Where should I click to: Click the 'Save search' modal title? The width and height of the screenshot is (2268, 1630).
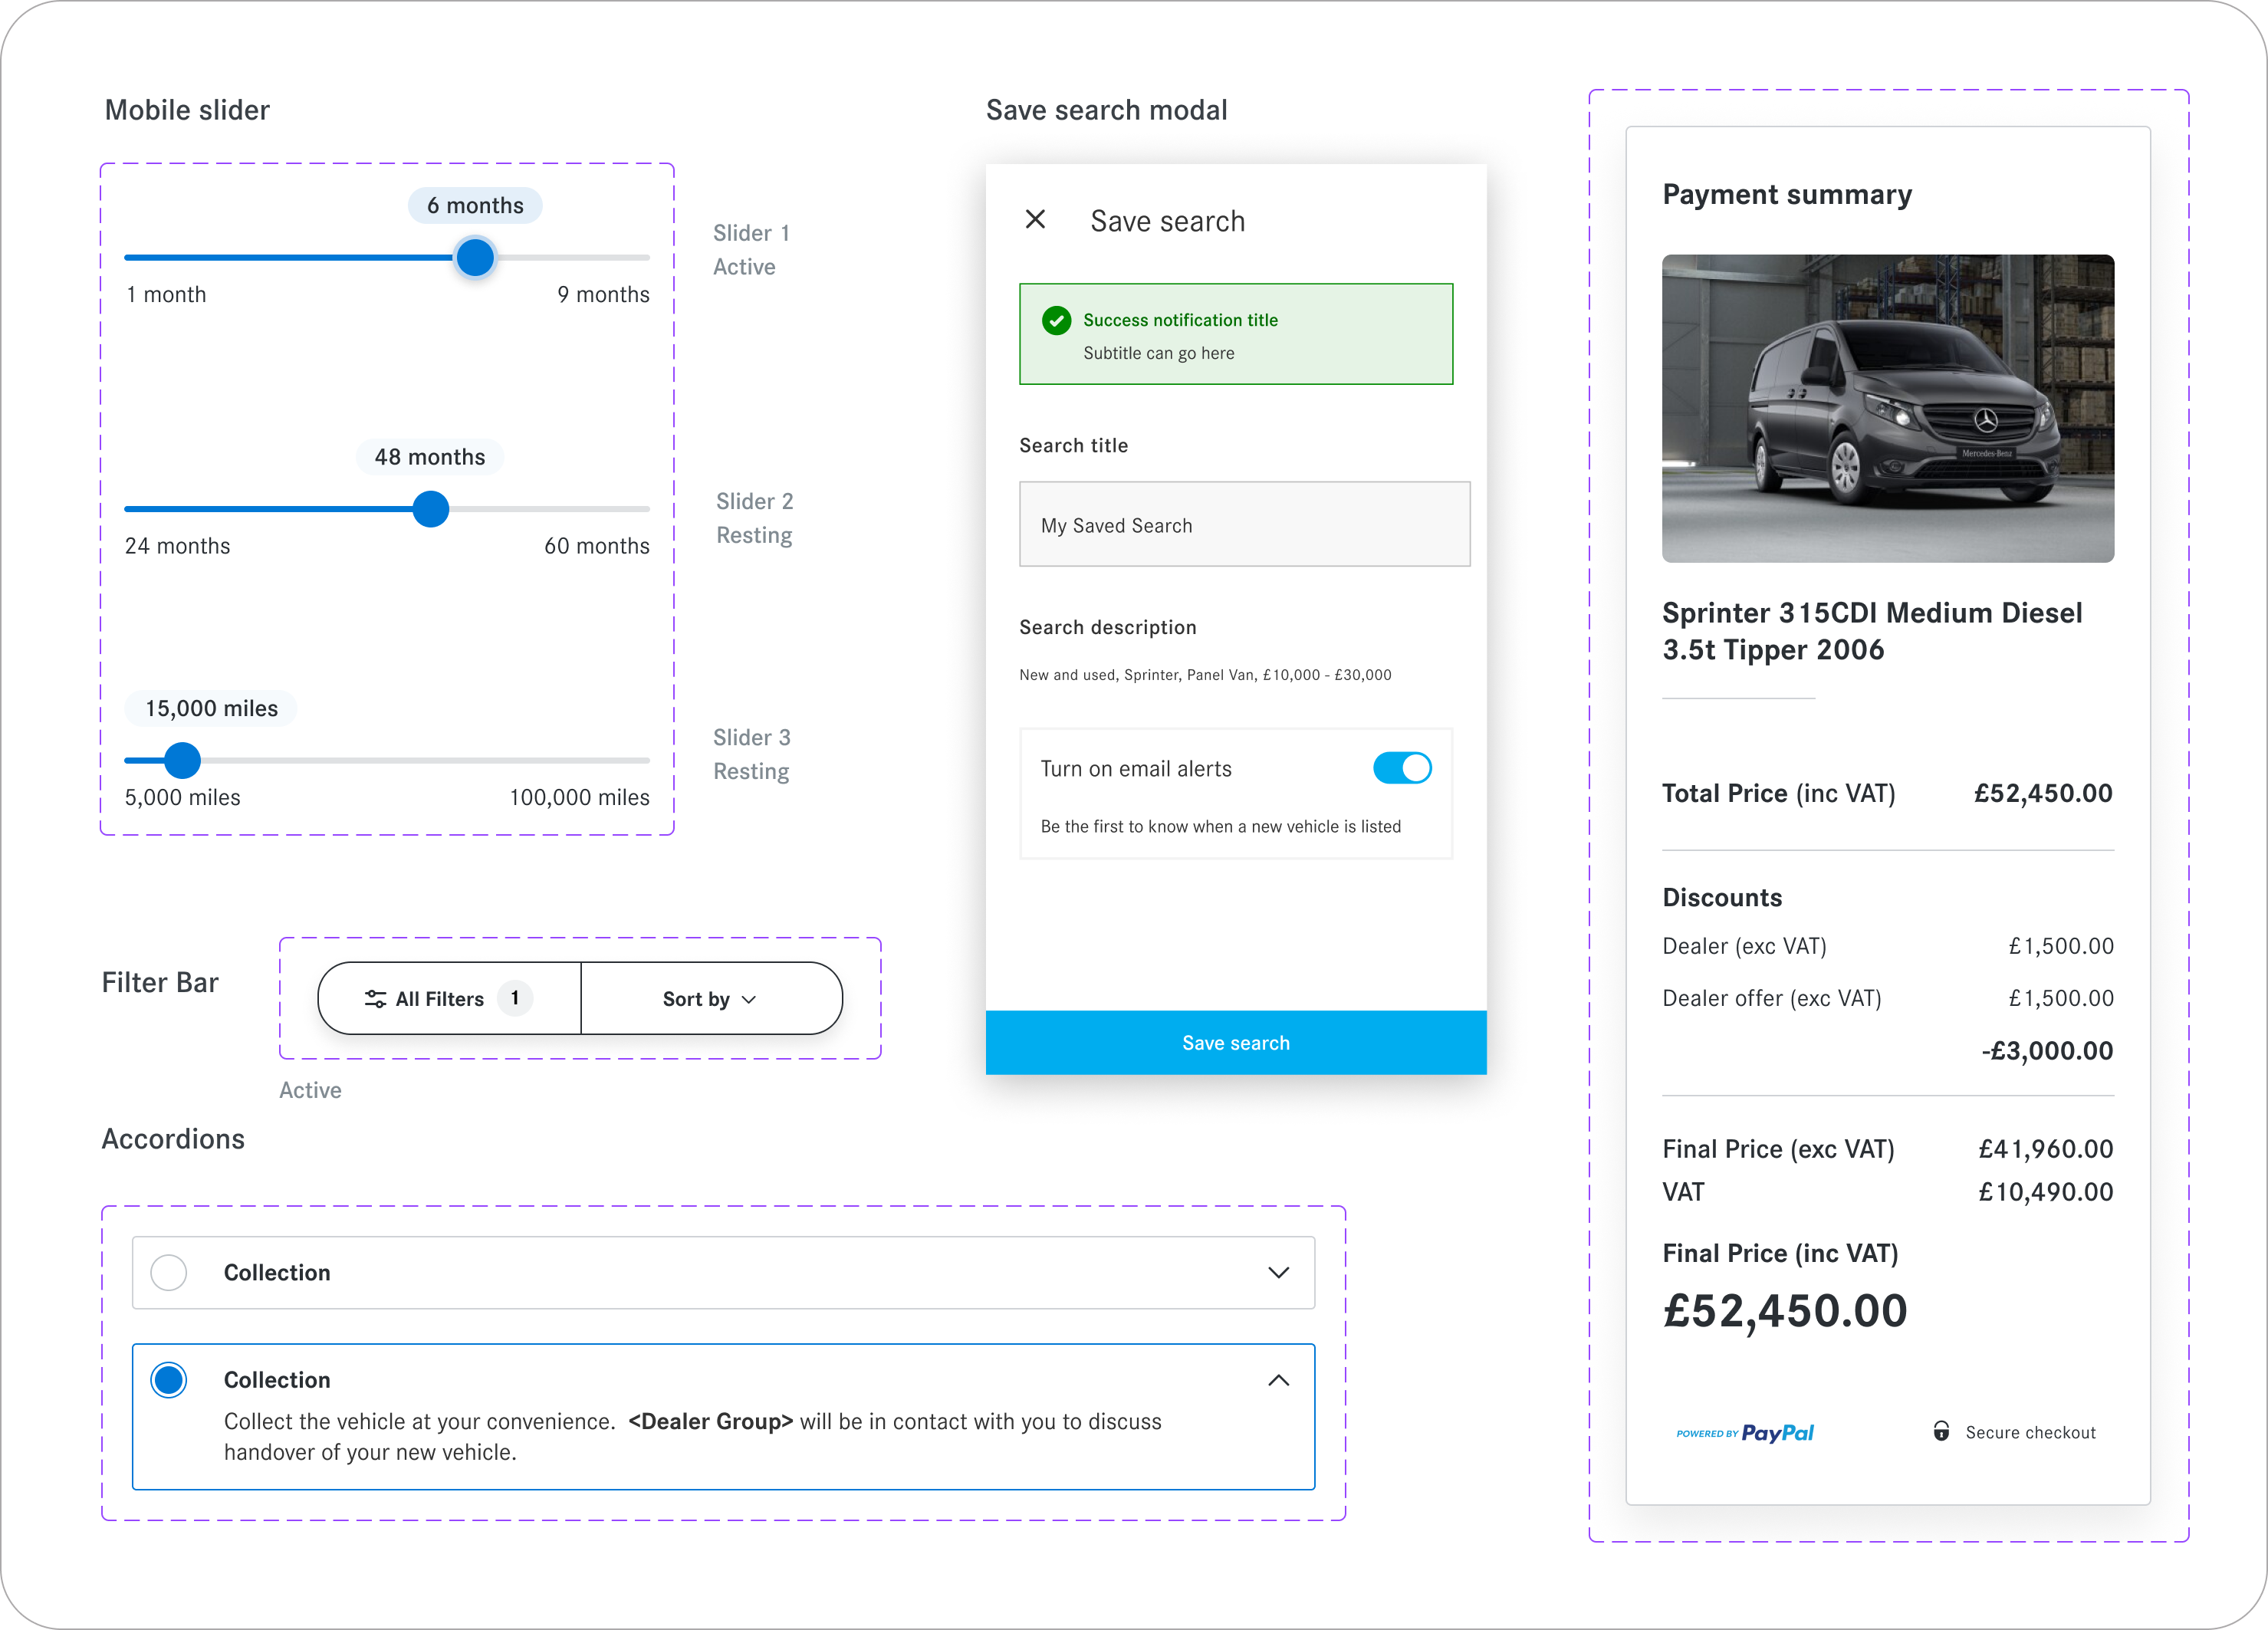click(x=1167, y=221)
